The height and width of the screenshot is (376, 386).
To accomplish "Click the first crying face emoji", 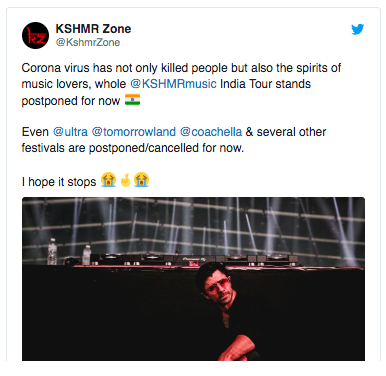I will click(108, 180).
